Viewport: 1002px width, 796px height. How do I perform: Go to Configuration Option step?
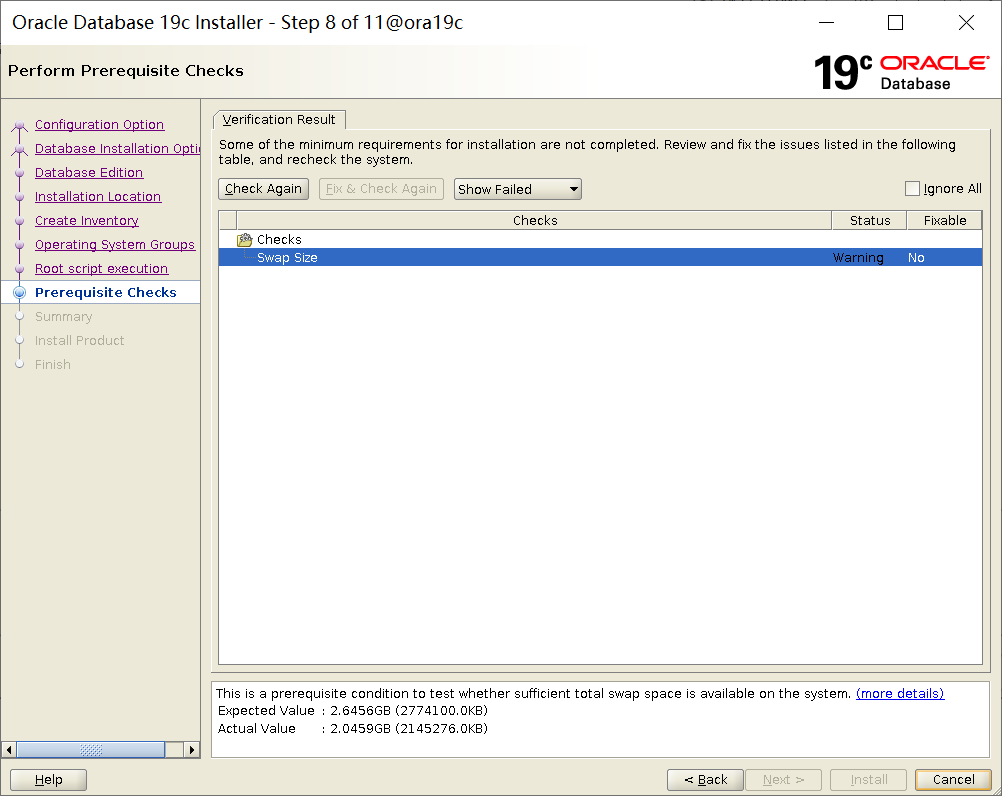[100, 125]
